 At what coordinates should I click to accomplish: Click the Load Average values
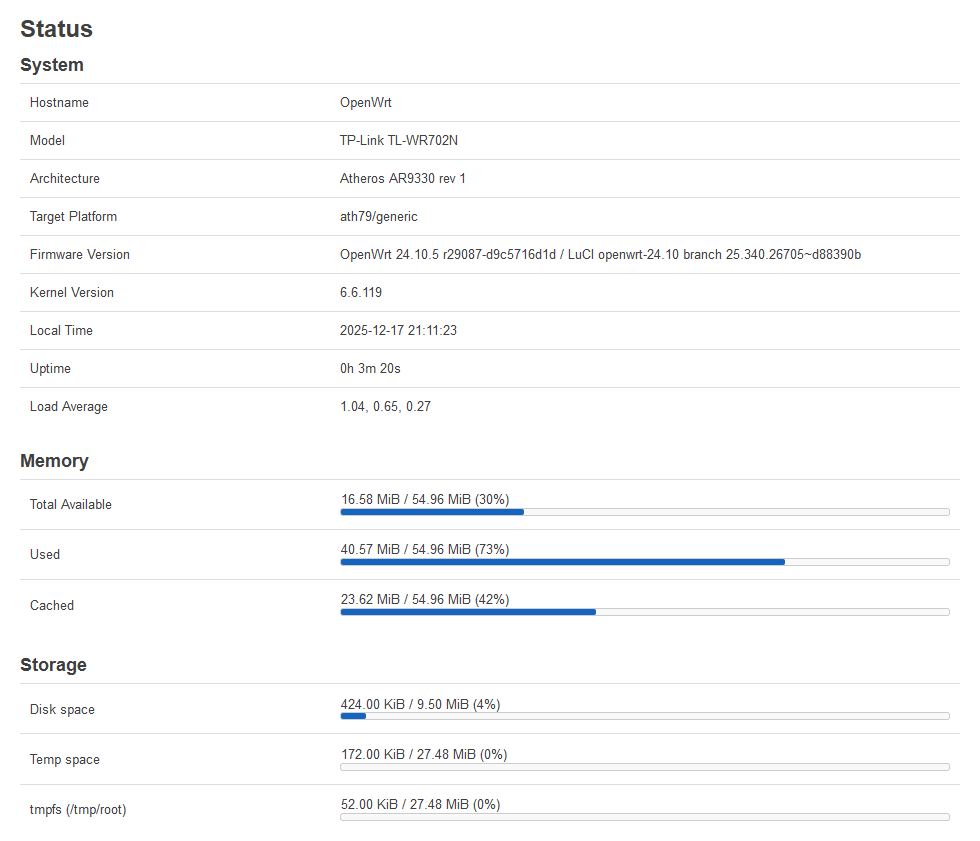pyautogui.click(x=385, y=407)
